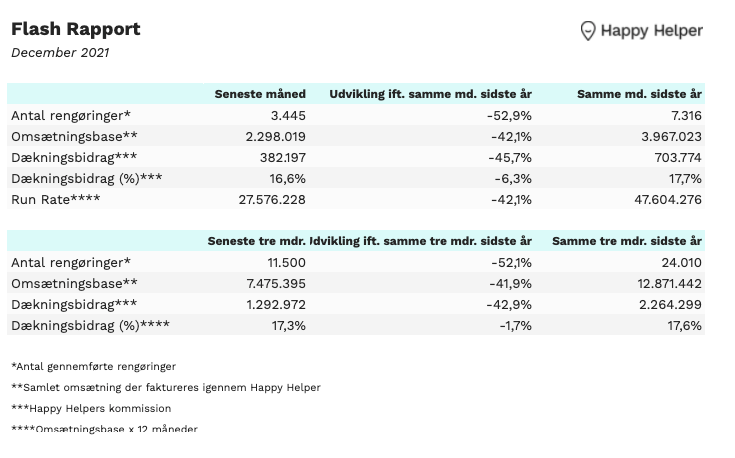The width and height of the screenshot is (735, 458).
Task: Select last year's value 47.604.276
Action: click(668, 200)
